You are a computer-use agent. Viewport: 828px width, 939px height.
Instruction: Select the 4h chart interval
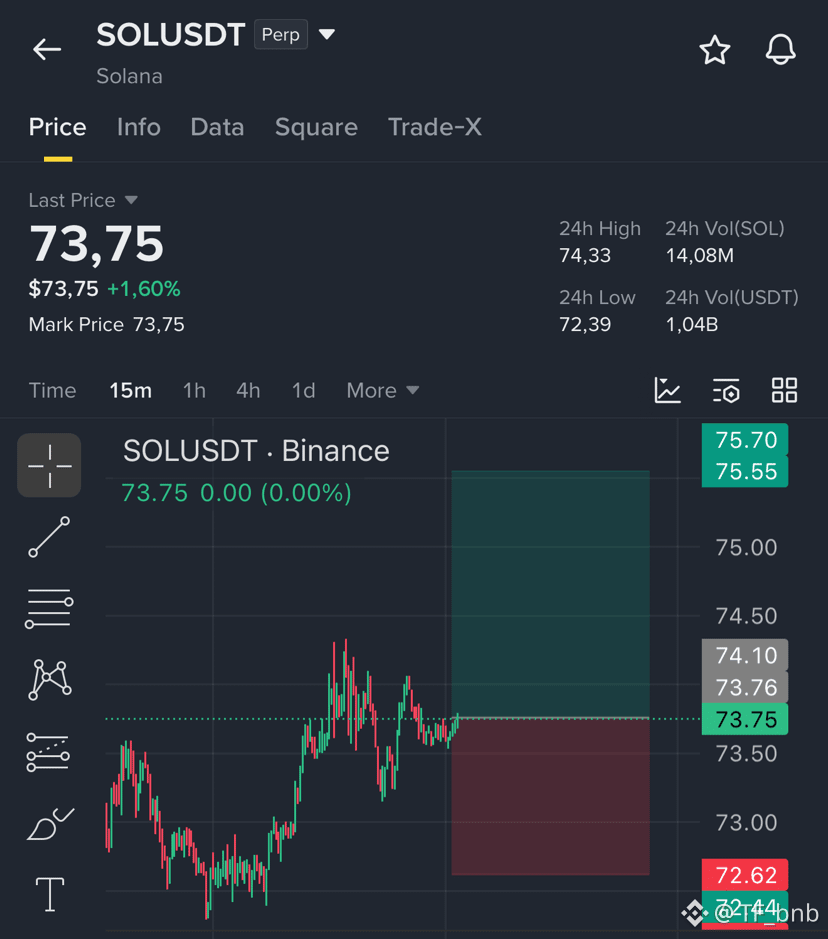(x=248, y=390)
